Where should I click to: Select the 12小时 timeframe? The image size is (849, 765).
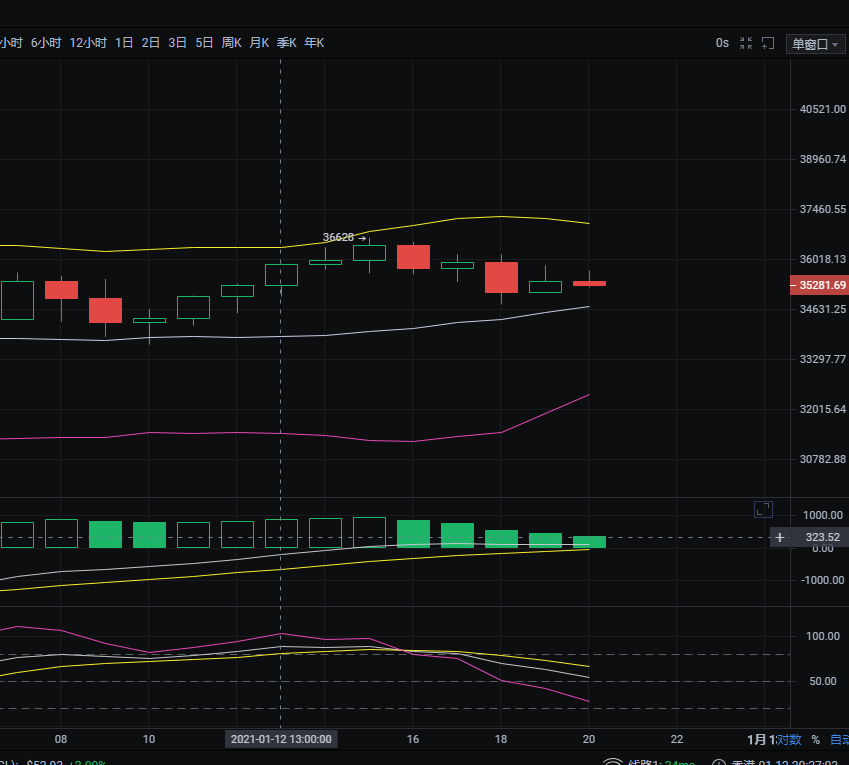pyautogui.click(x=88, y=43)
